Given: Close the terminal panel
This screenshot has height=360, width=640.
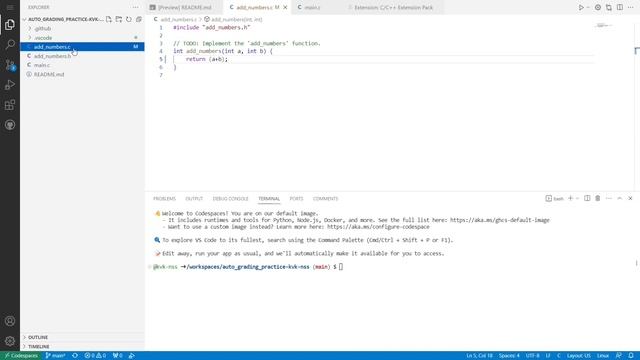Looking at the screenshot, I should click(x=630, y=198).
